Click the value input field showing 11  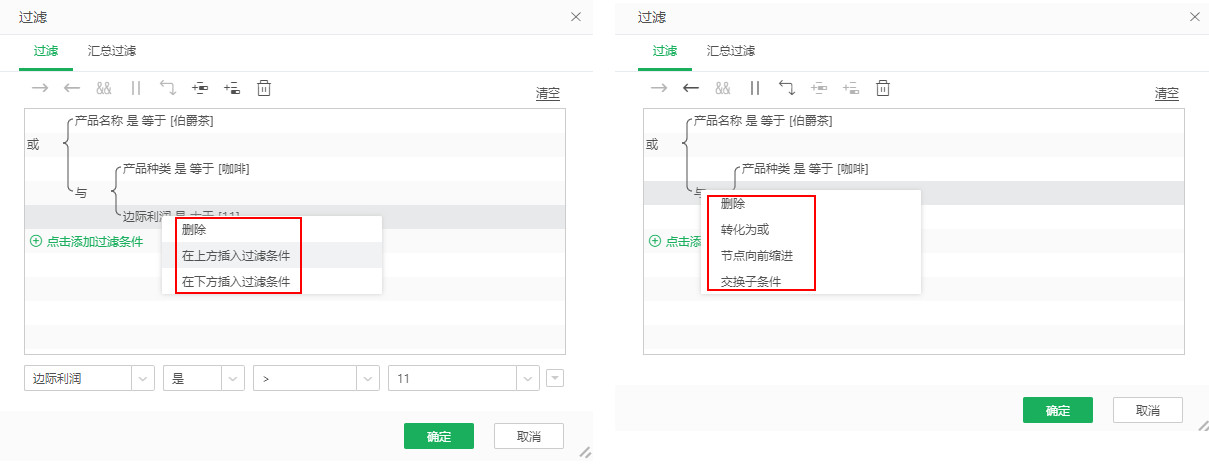click(453, 378)
